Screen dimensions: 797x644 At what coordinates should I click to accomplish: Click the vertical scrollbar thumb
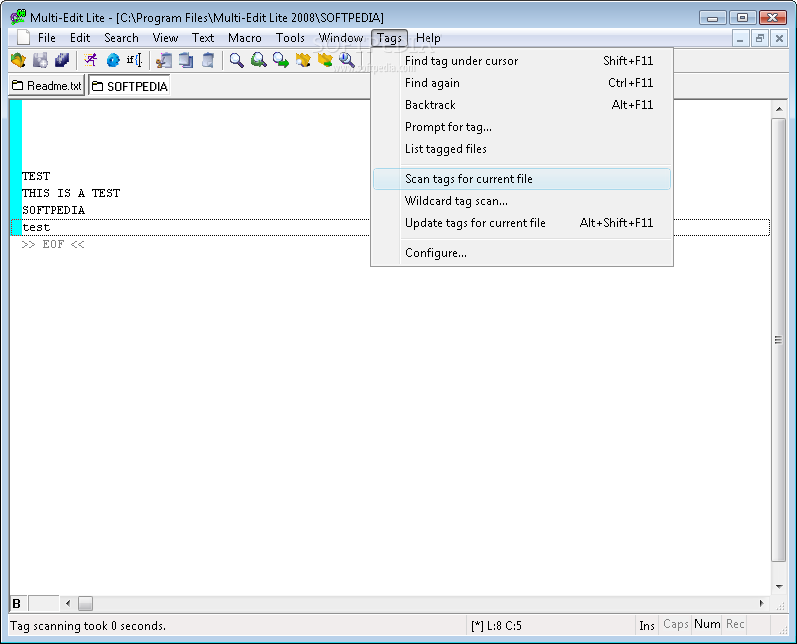click(x=779, y=340)
